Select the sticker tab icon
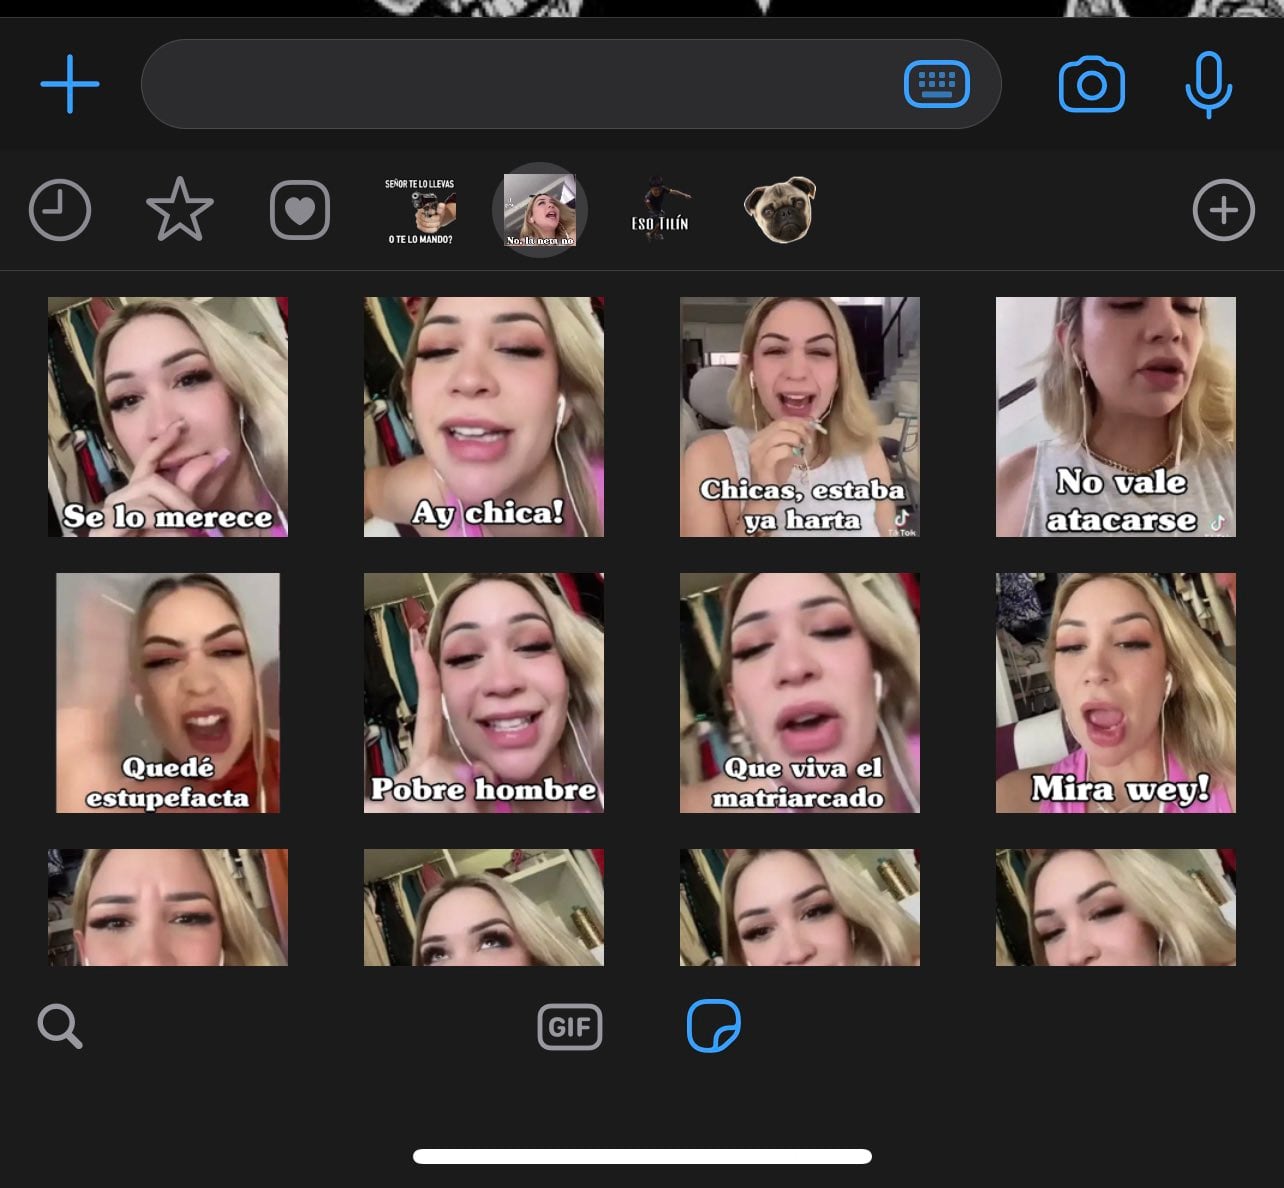 (714, 1026)
